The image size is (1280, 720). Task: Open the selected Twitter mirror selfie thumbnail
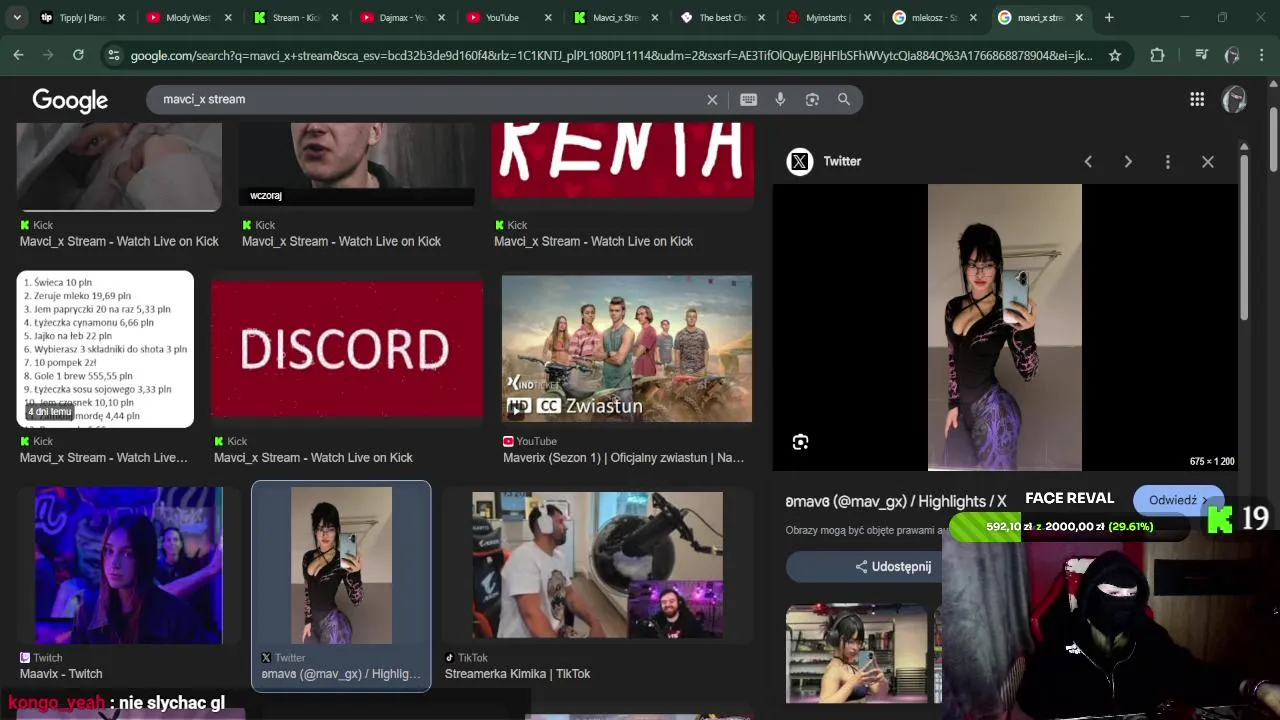click(x=341, y=566)
